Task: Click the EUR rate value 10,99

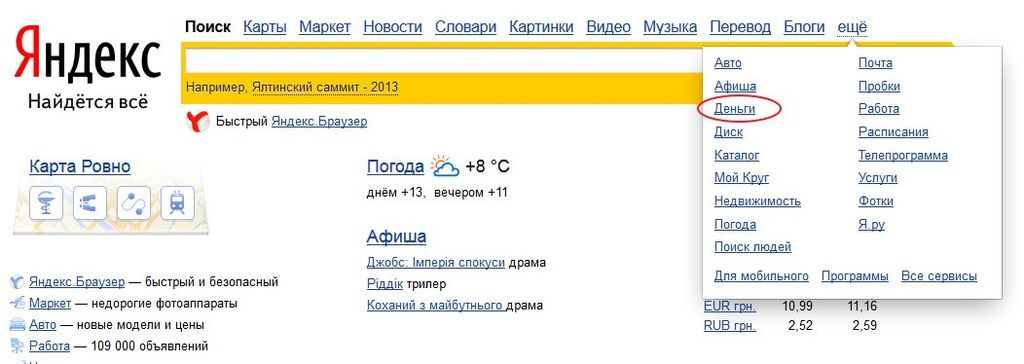Action: click(x=797, y=306)
